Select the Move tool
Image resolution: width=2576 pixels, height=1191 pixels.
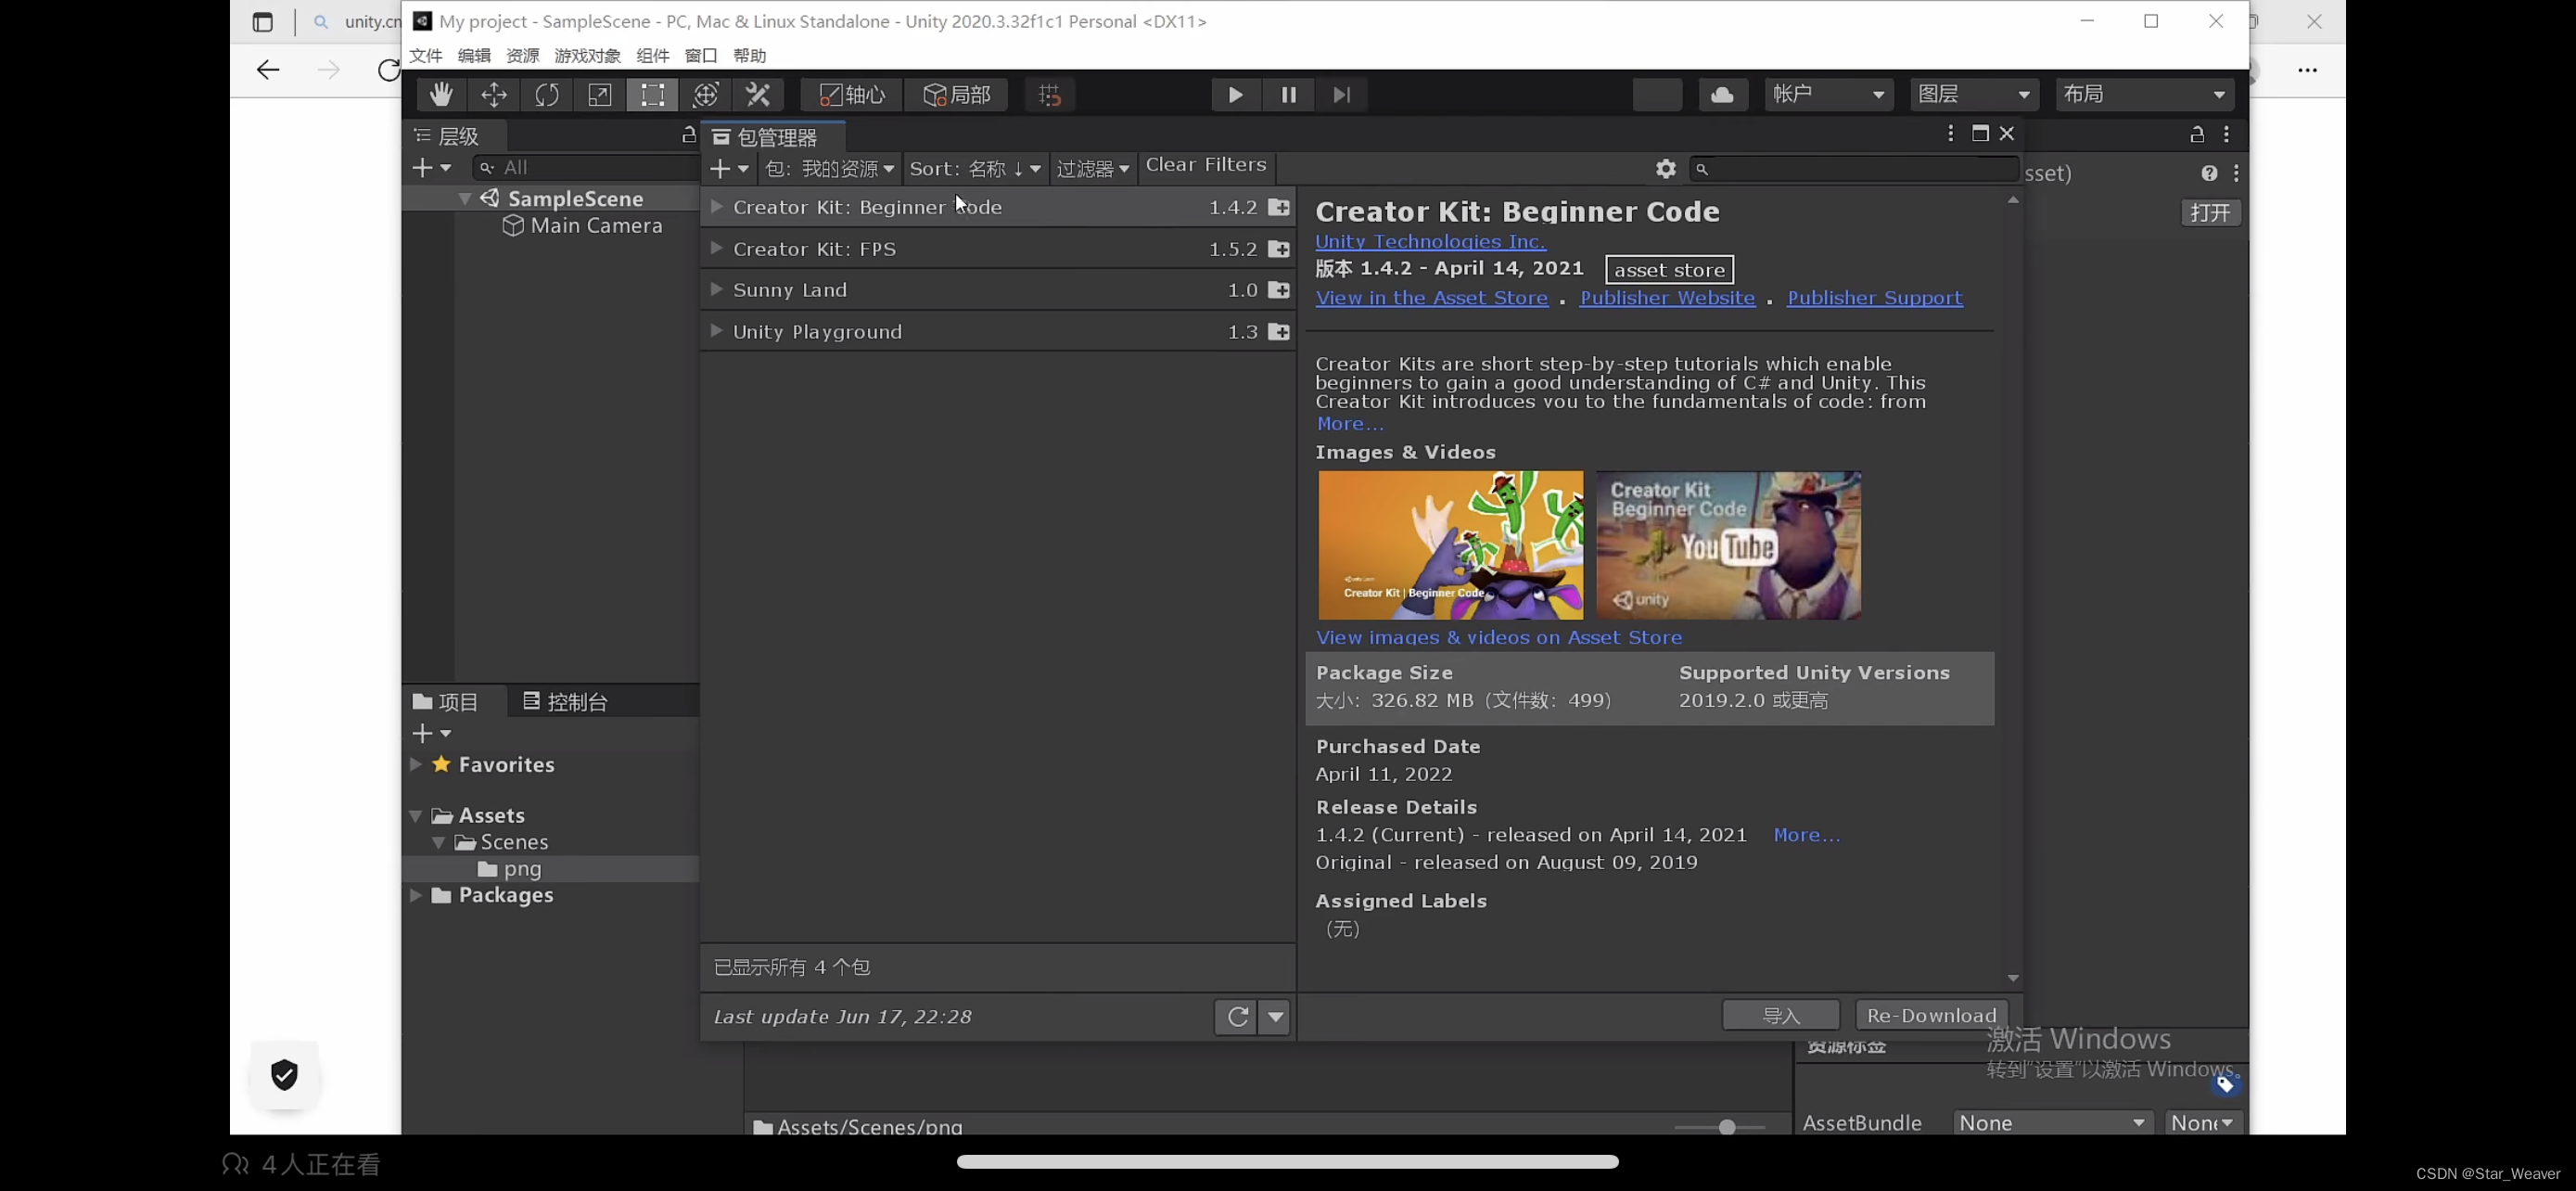(494, 95)
